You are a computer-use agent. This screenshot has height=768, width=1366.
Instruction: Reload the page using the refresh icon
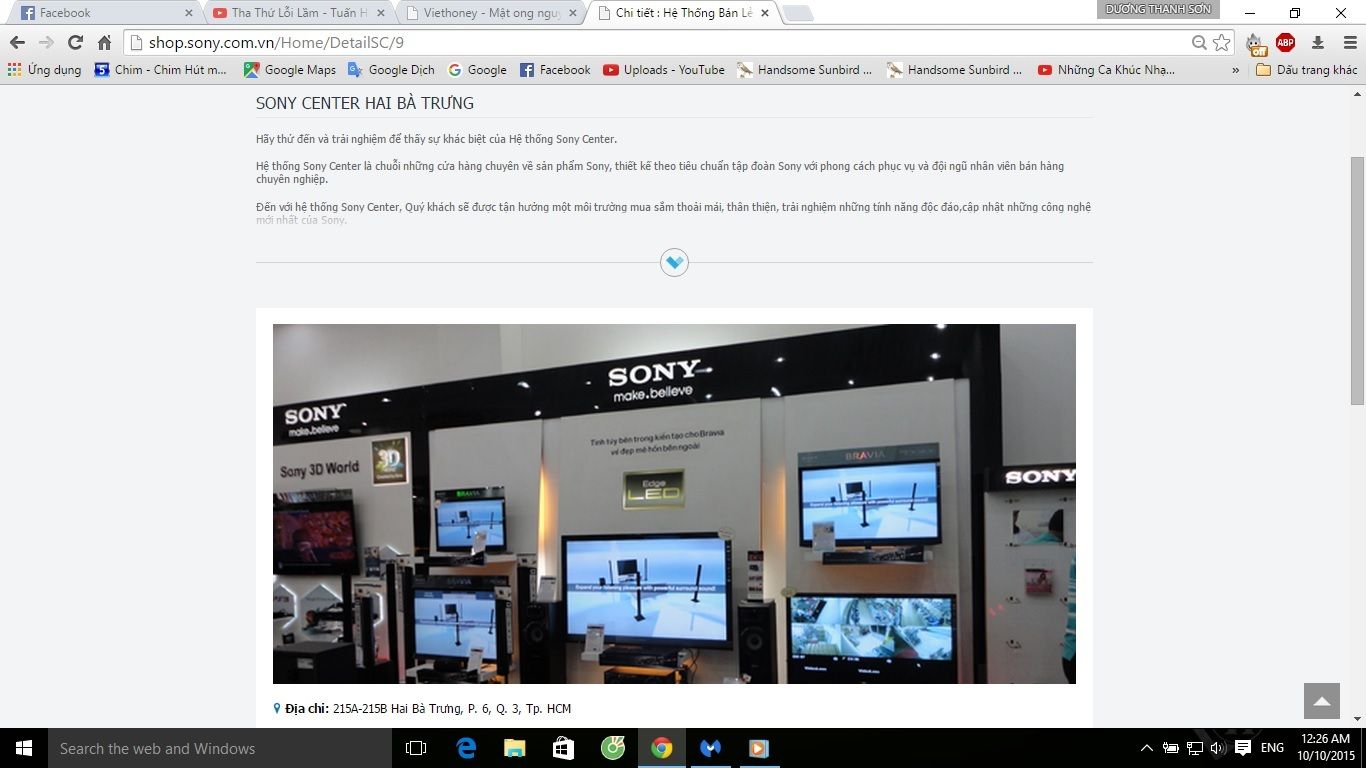[x=74, y=43]
